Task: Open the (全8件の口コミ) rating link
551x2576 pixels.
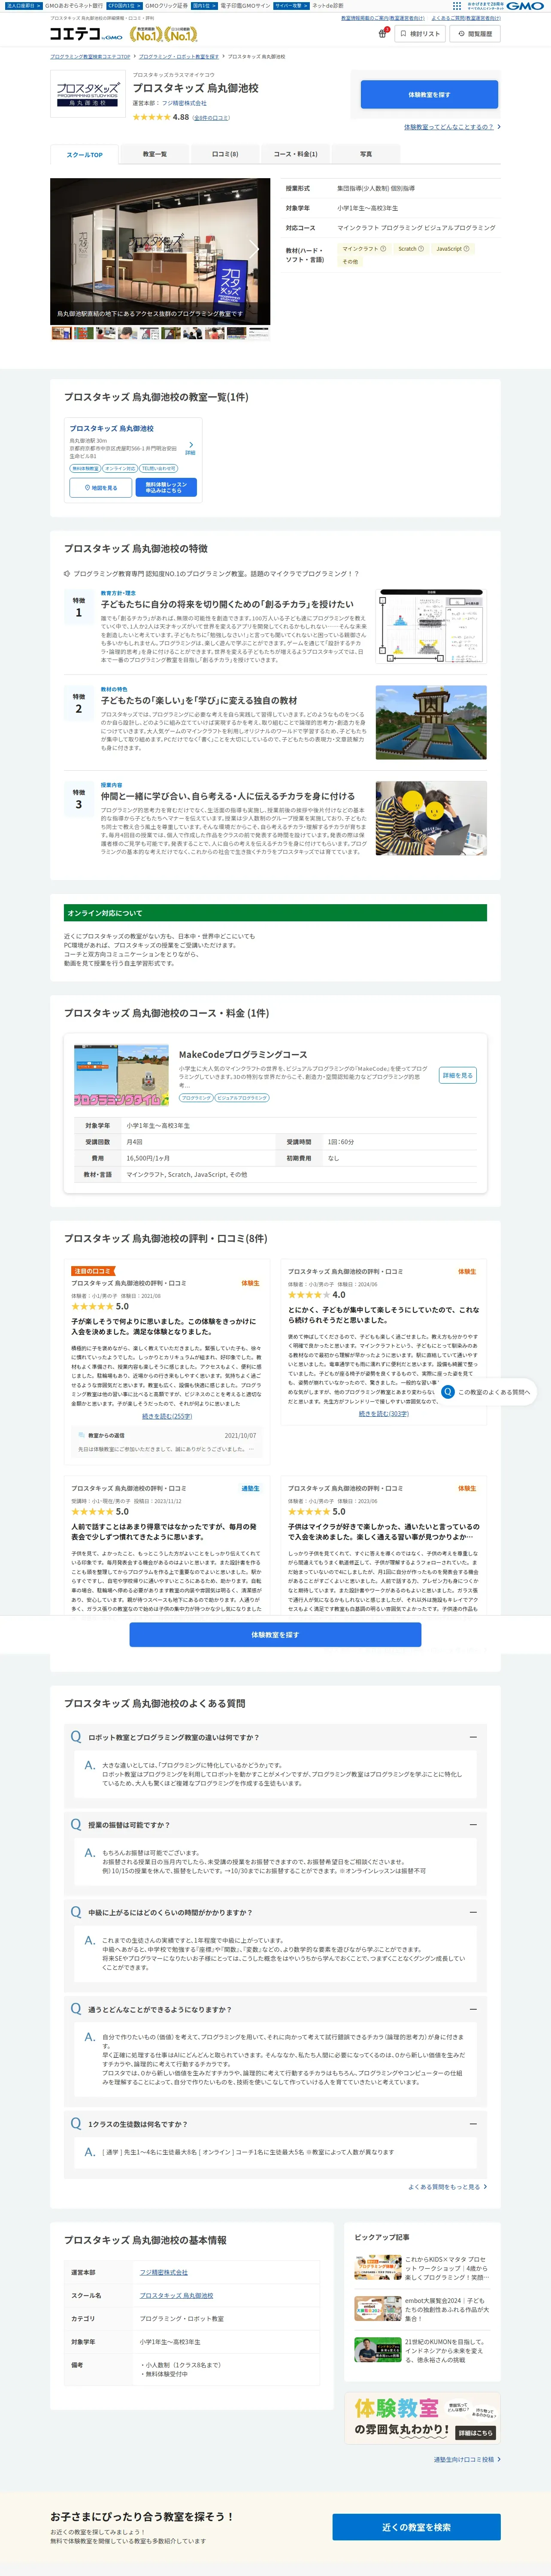Action: (211, 118)
